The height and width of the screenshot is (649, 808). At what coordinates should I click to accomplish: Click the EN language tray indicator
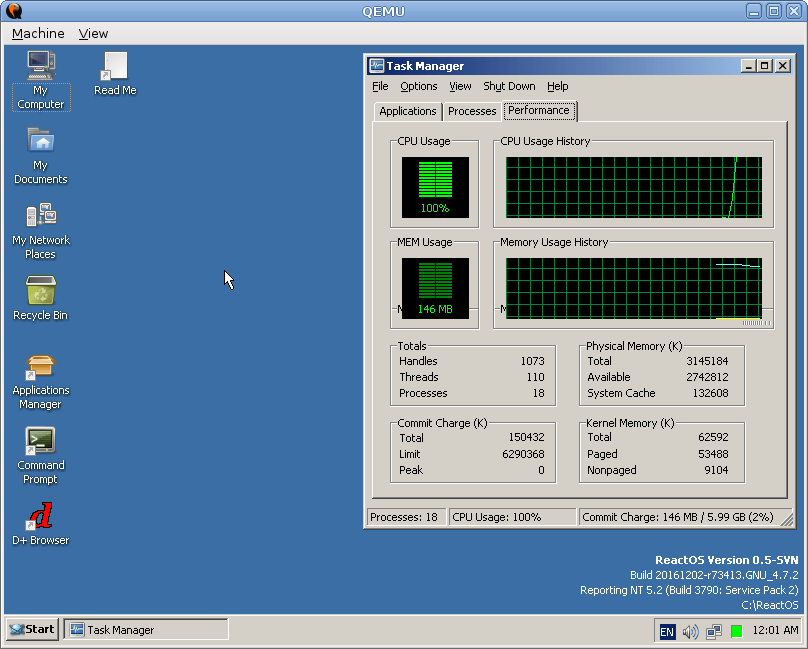pyautogui.click(x=667, y=631)
